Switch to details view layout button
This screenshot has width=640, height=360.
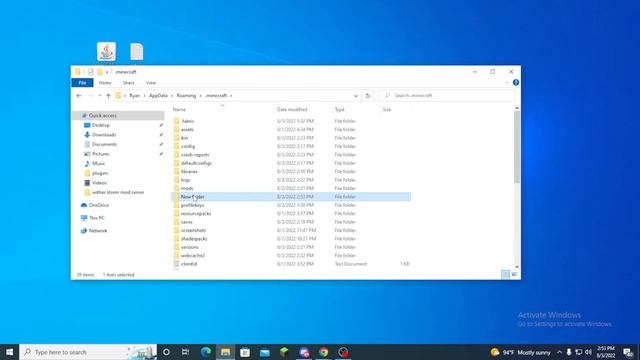pyautogui.click(x=505, y=275)
